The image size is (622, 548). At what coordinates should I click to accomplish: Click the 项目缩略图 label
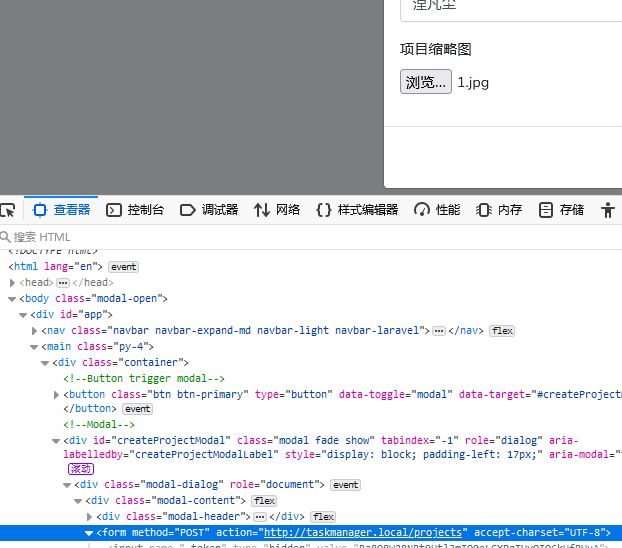436,49
